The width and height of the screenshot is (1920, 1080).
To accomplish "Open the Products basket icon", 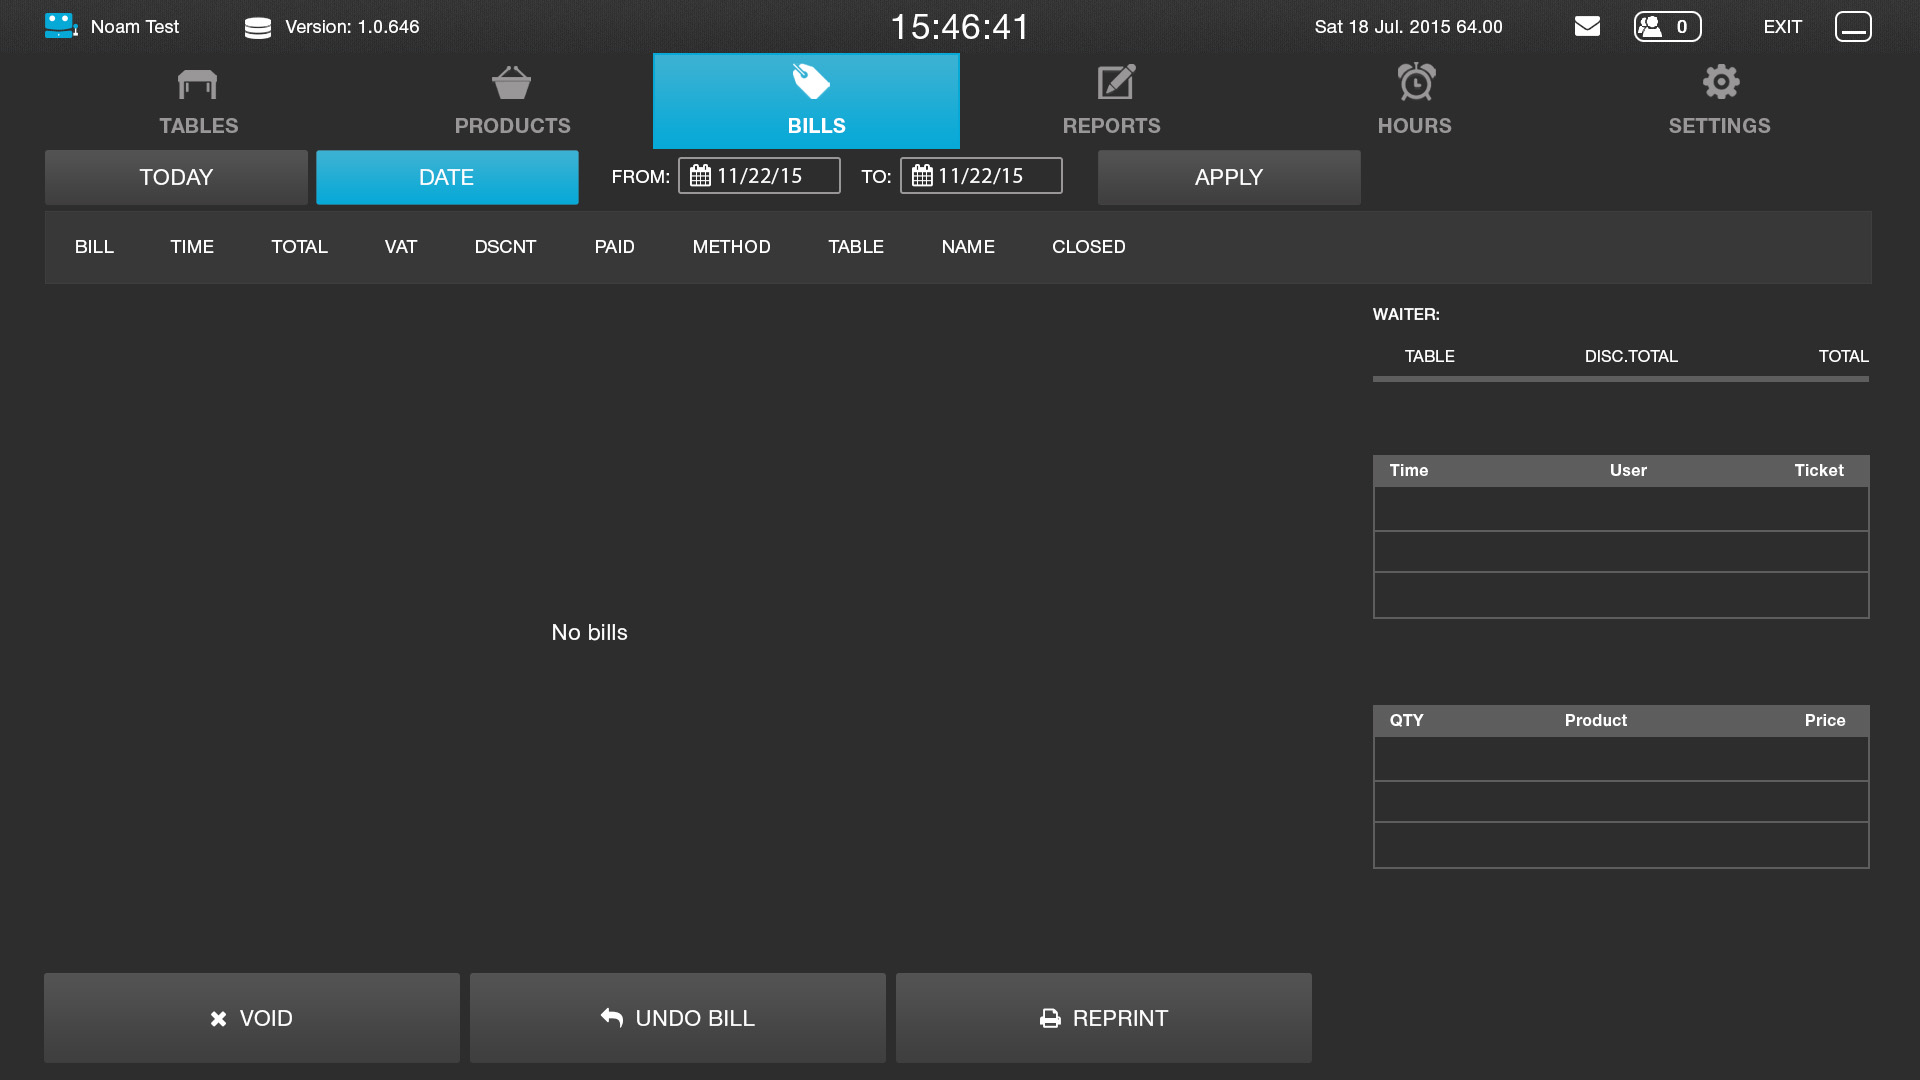I will coord(512,84).
